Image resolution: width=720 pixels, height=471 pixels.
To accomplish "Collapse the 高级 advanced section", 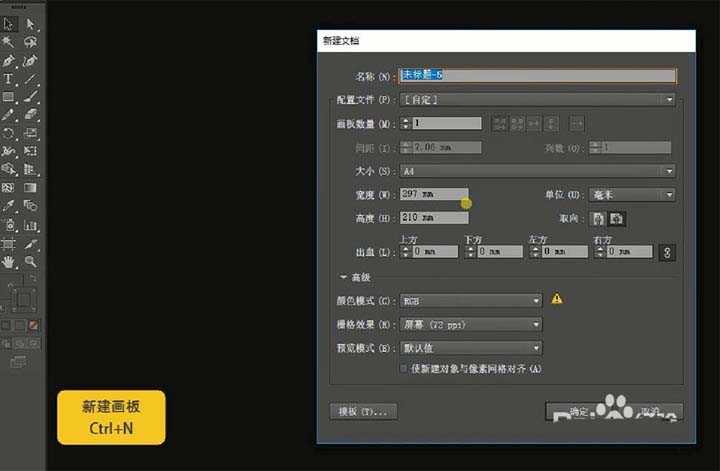I will pos(343,277).
